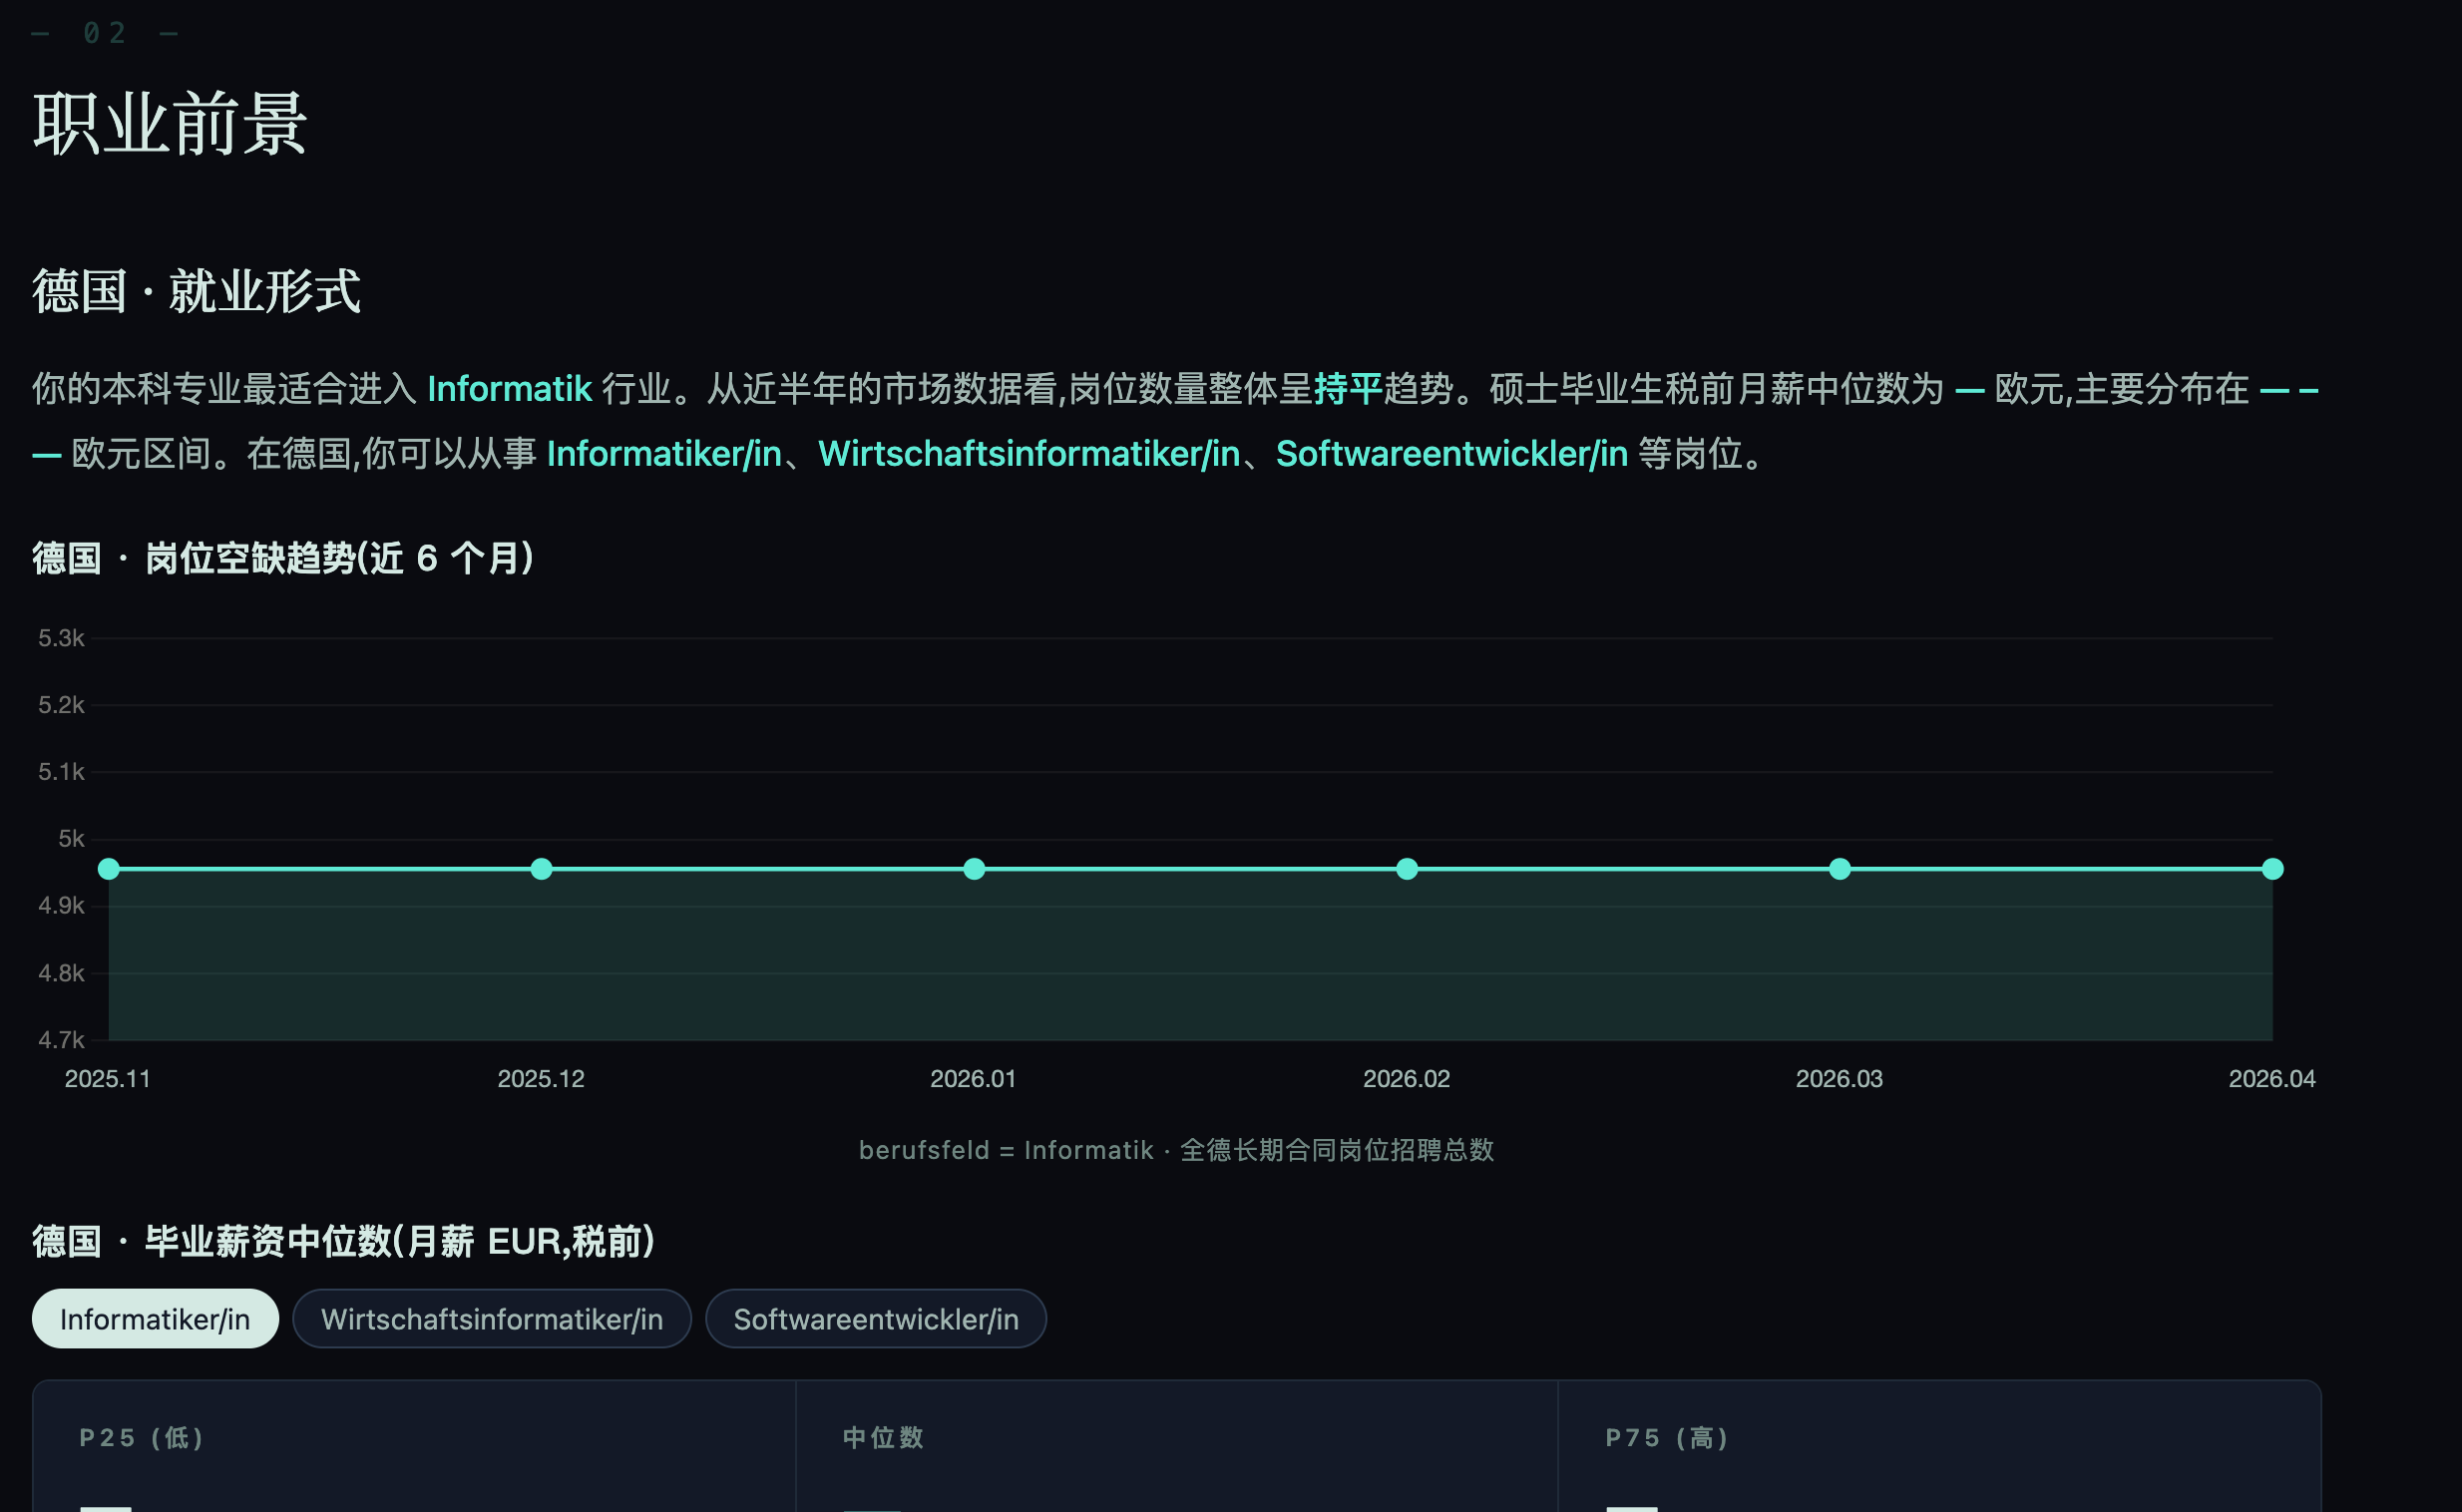Click the 2026.04 chart data point
Screen dimensions: 2462x1512
tap(2273, 869)
